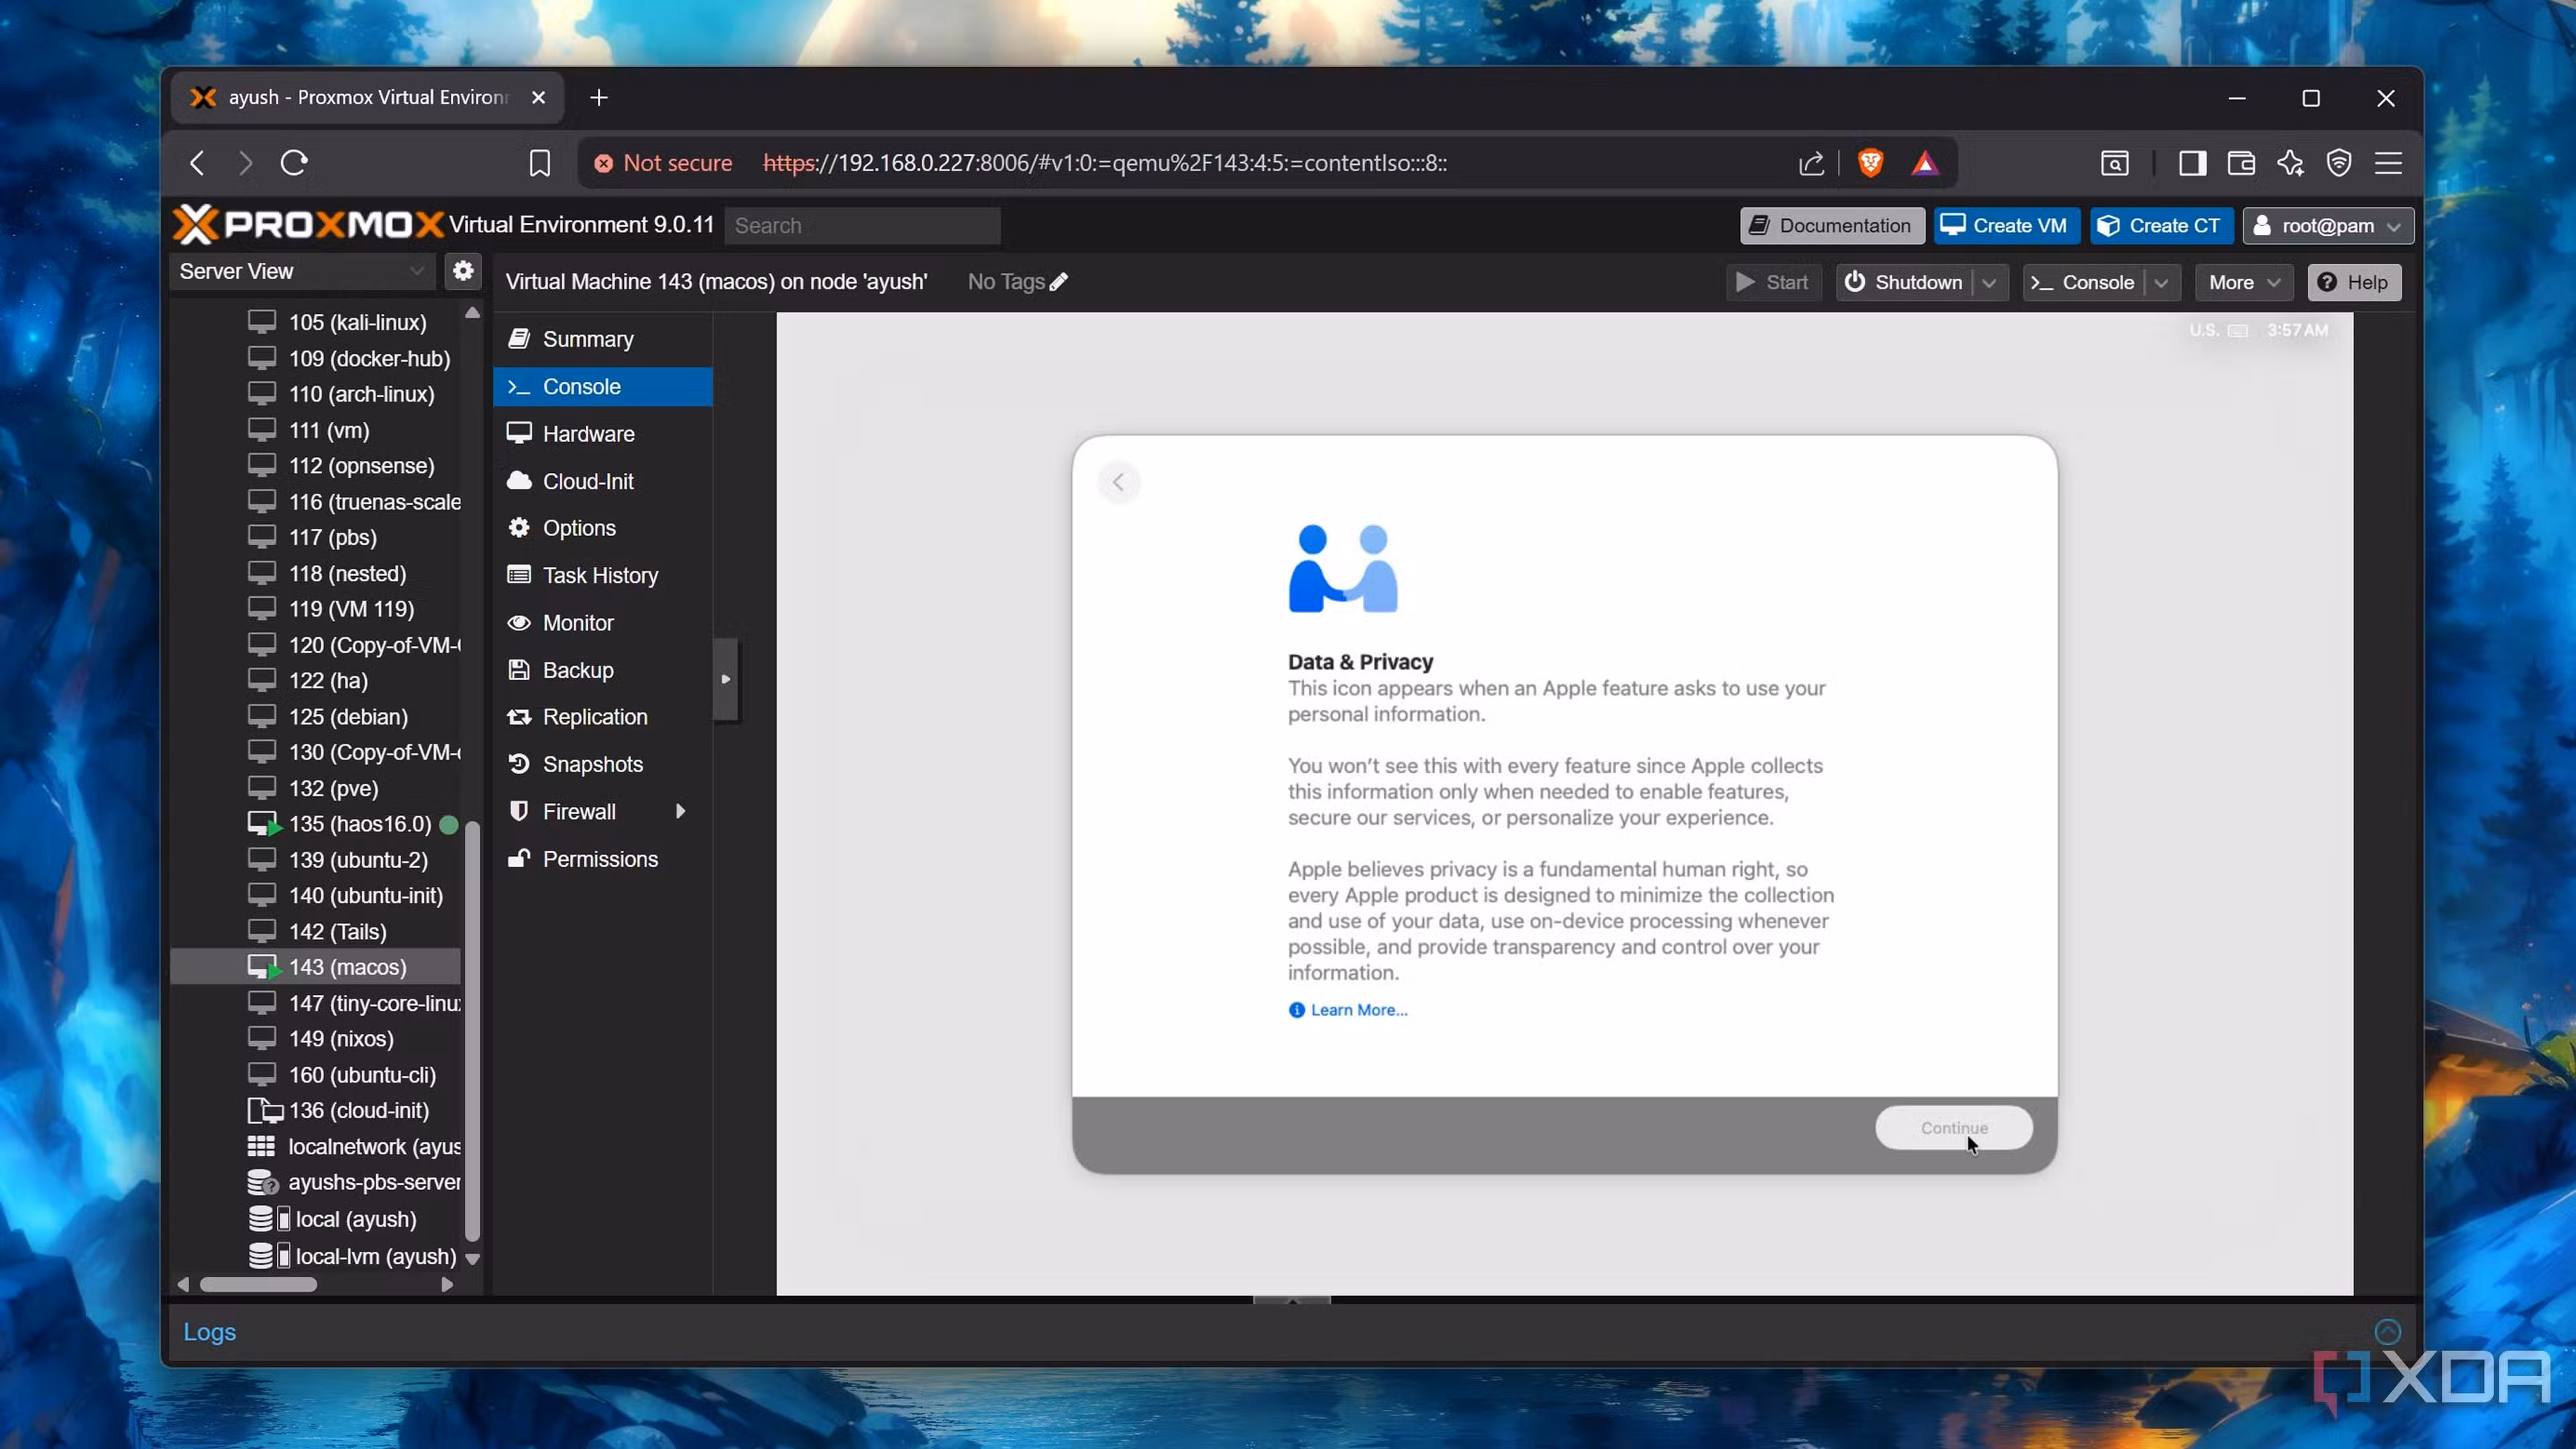Click the Proxmox Search field

(x=862, y=226)
